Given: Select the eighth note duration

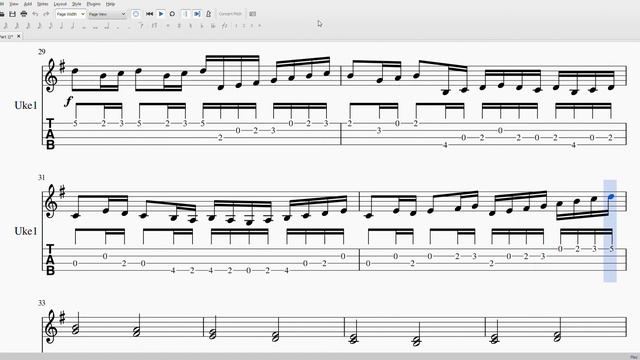Looking at the screenshot, I should click(x=50, y=26).
